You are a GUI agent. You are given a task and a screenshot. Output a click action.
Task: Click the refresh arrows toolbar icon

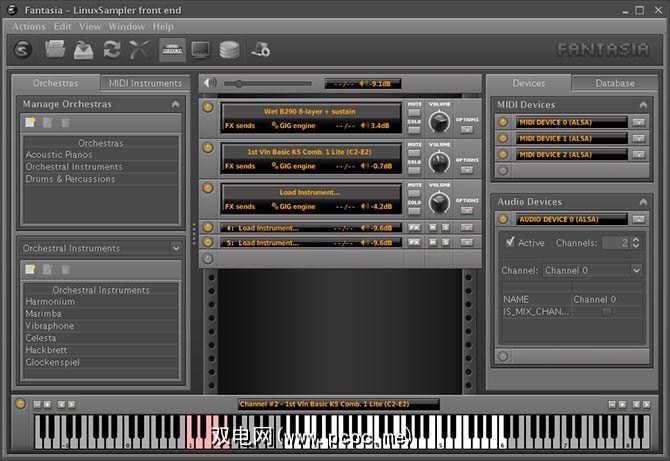coord(112,49)
